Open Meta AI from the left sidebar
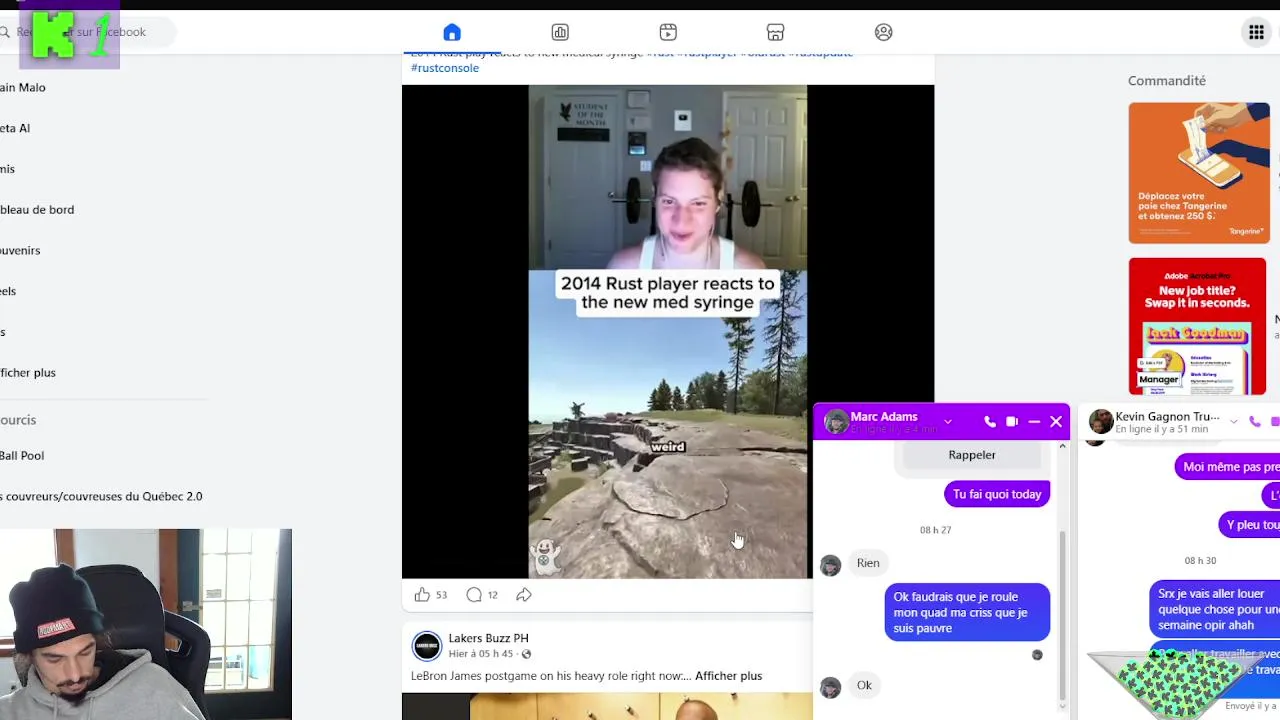 (x=15, y=128)
